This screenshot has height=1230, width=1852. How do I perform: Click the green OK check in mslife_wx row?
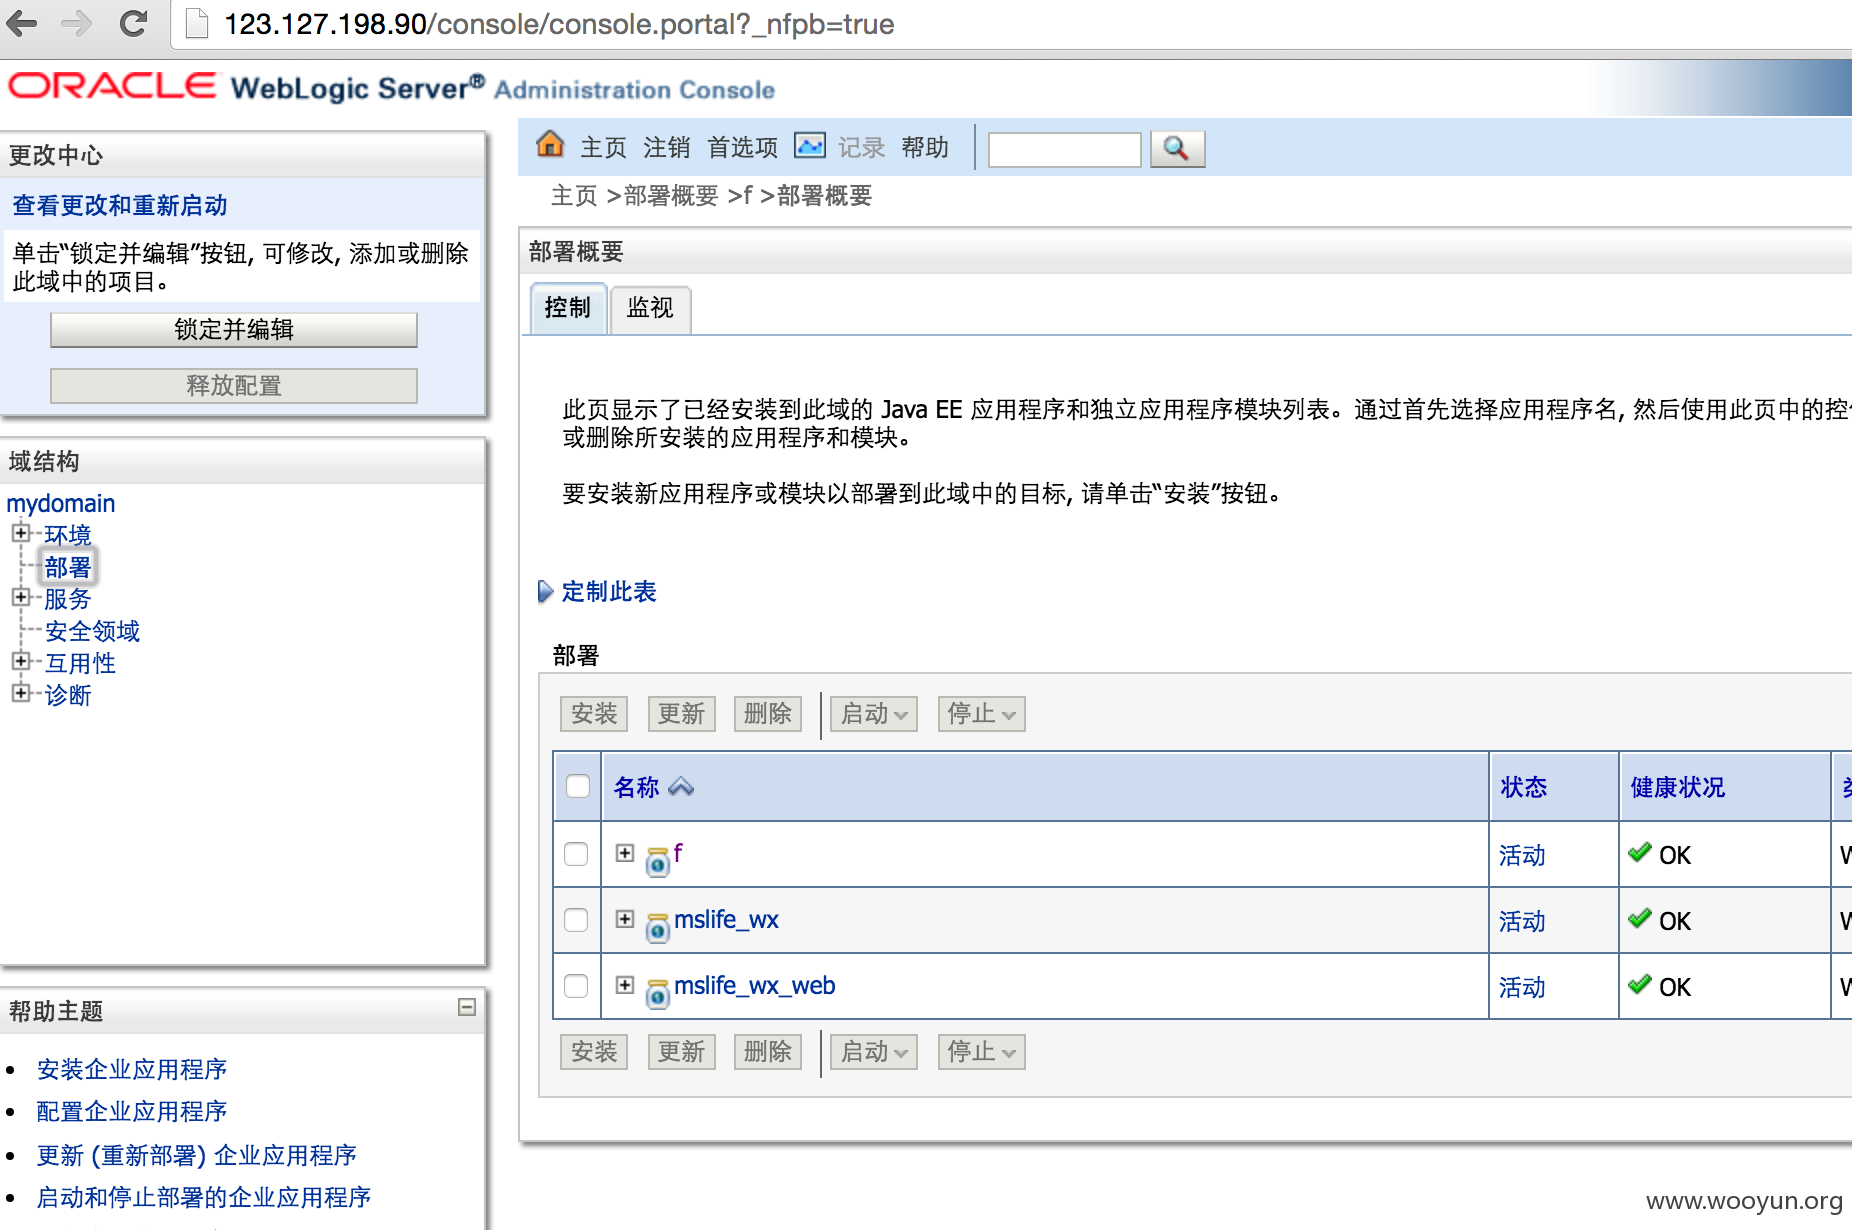(1640, 918)
